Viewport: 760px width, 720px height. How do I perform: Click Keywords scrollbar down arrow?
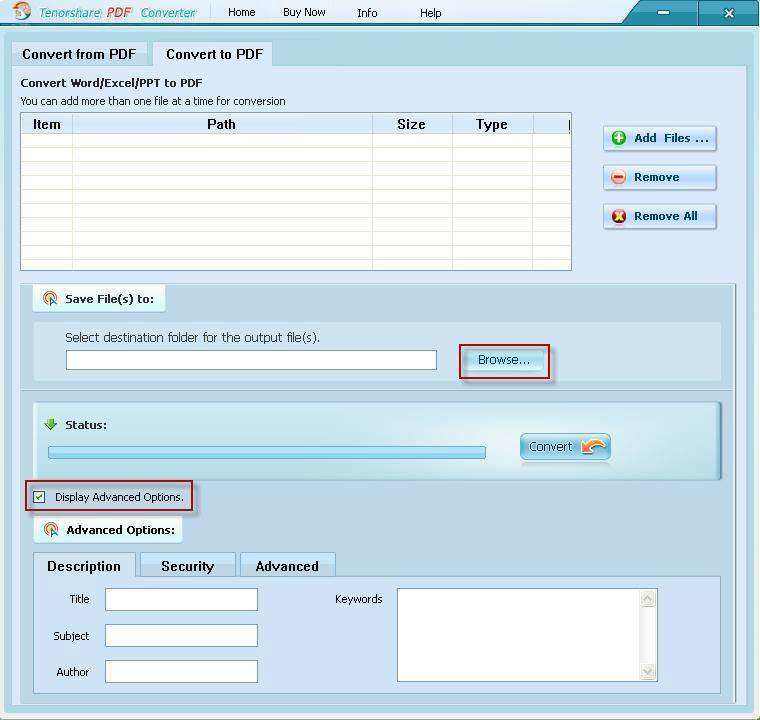click(648, 671)
